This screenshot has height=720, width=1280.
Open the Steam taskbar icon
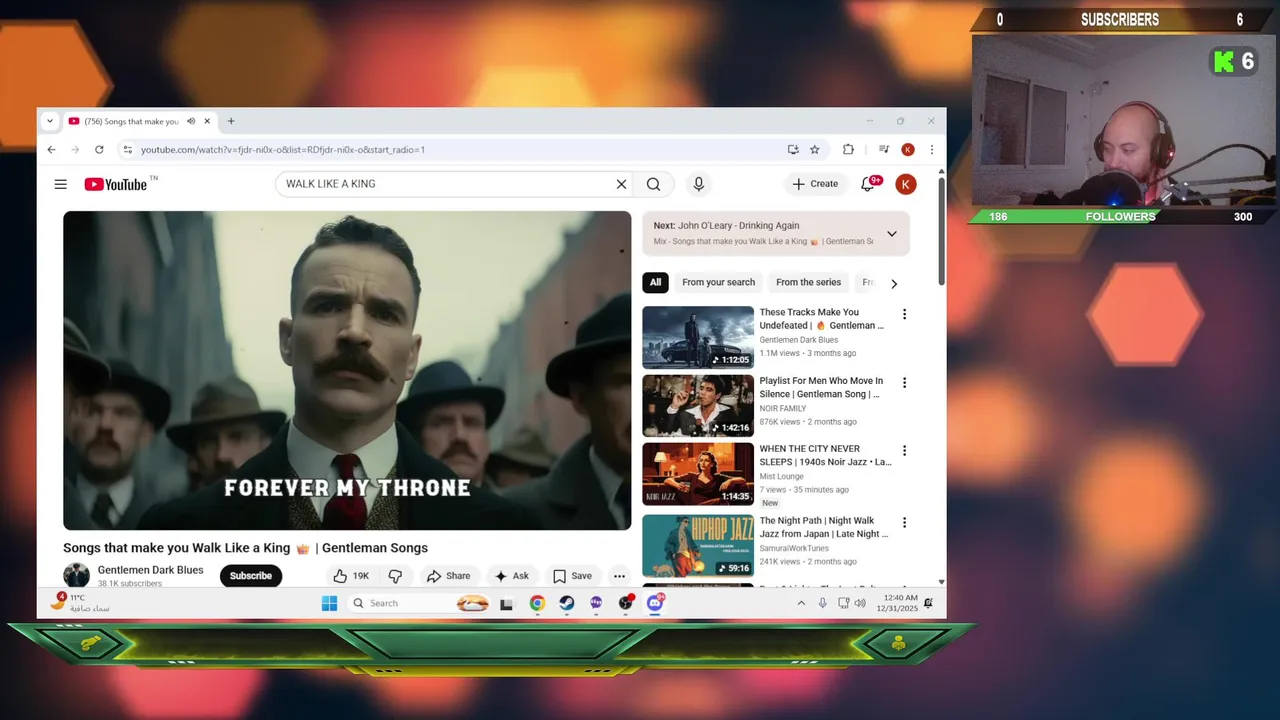(x=566, y=603)
